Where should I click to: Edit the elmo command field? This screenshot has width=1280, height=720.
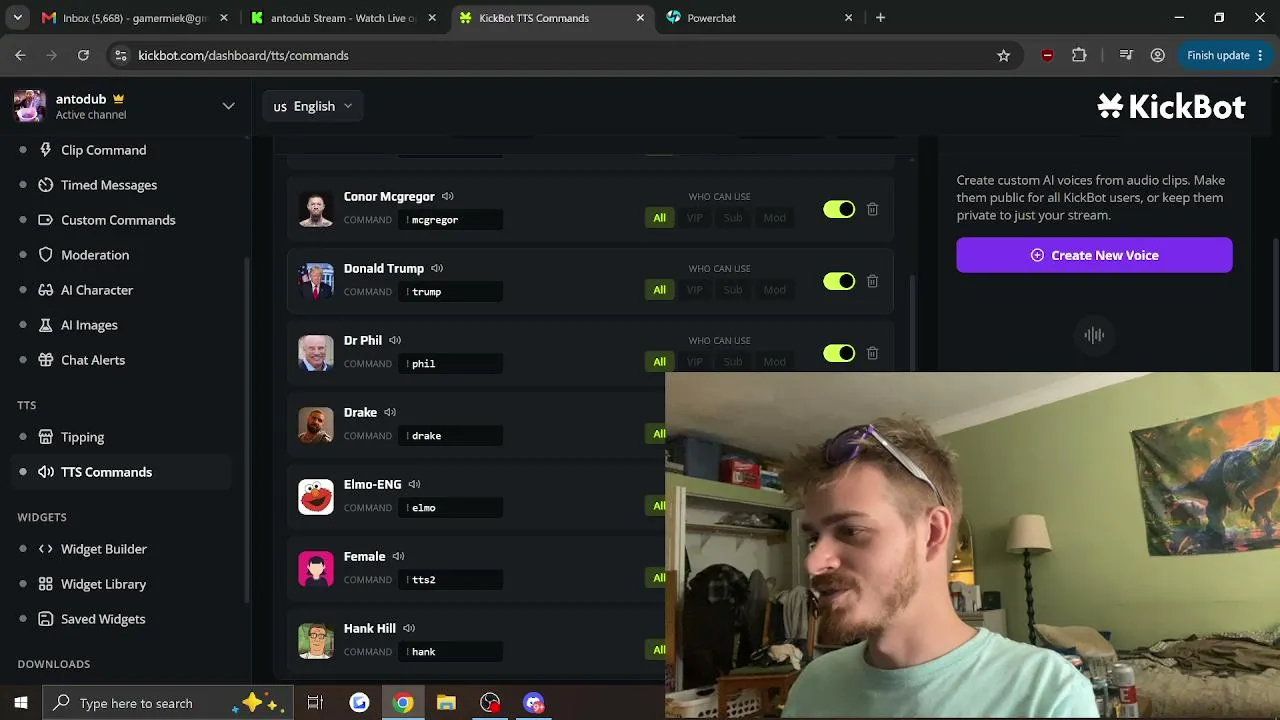[x=452, y=508]
